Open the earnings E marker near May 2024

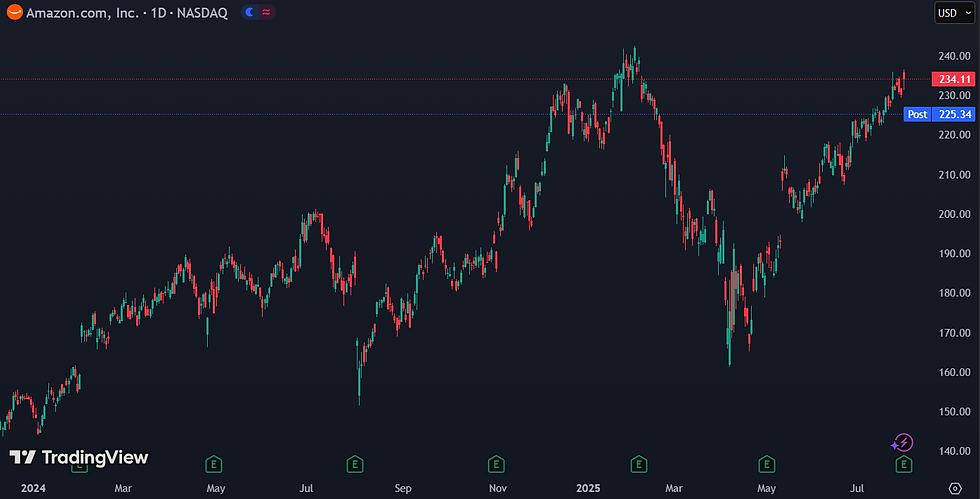click(214, 464)
